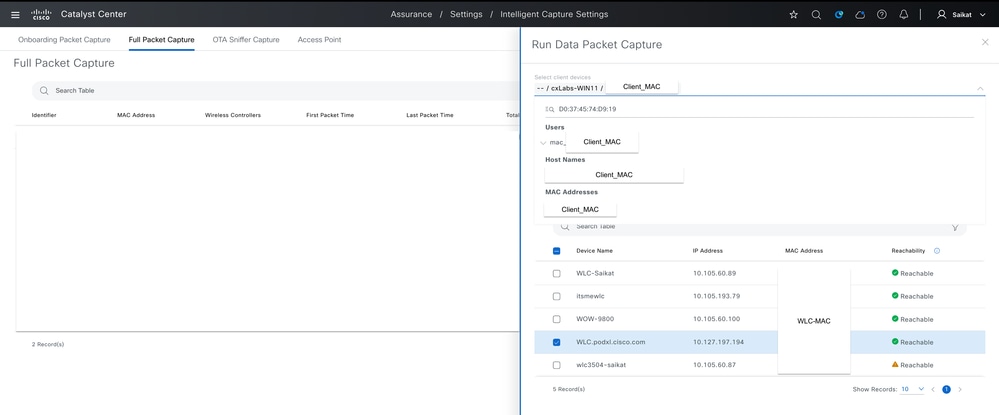Click the cloud status icon
The image size is (999, 415).
point(860,15)
